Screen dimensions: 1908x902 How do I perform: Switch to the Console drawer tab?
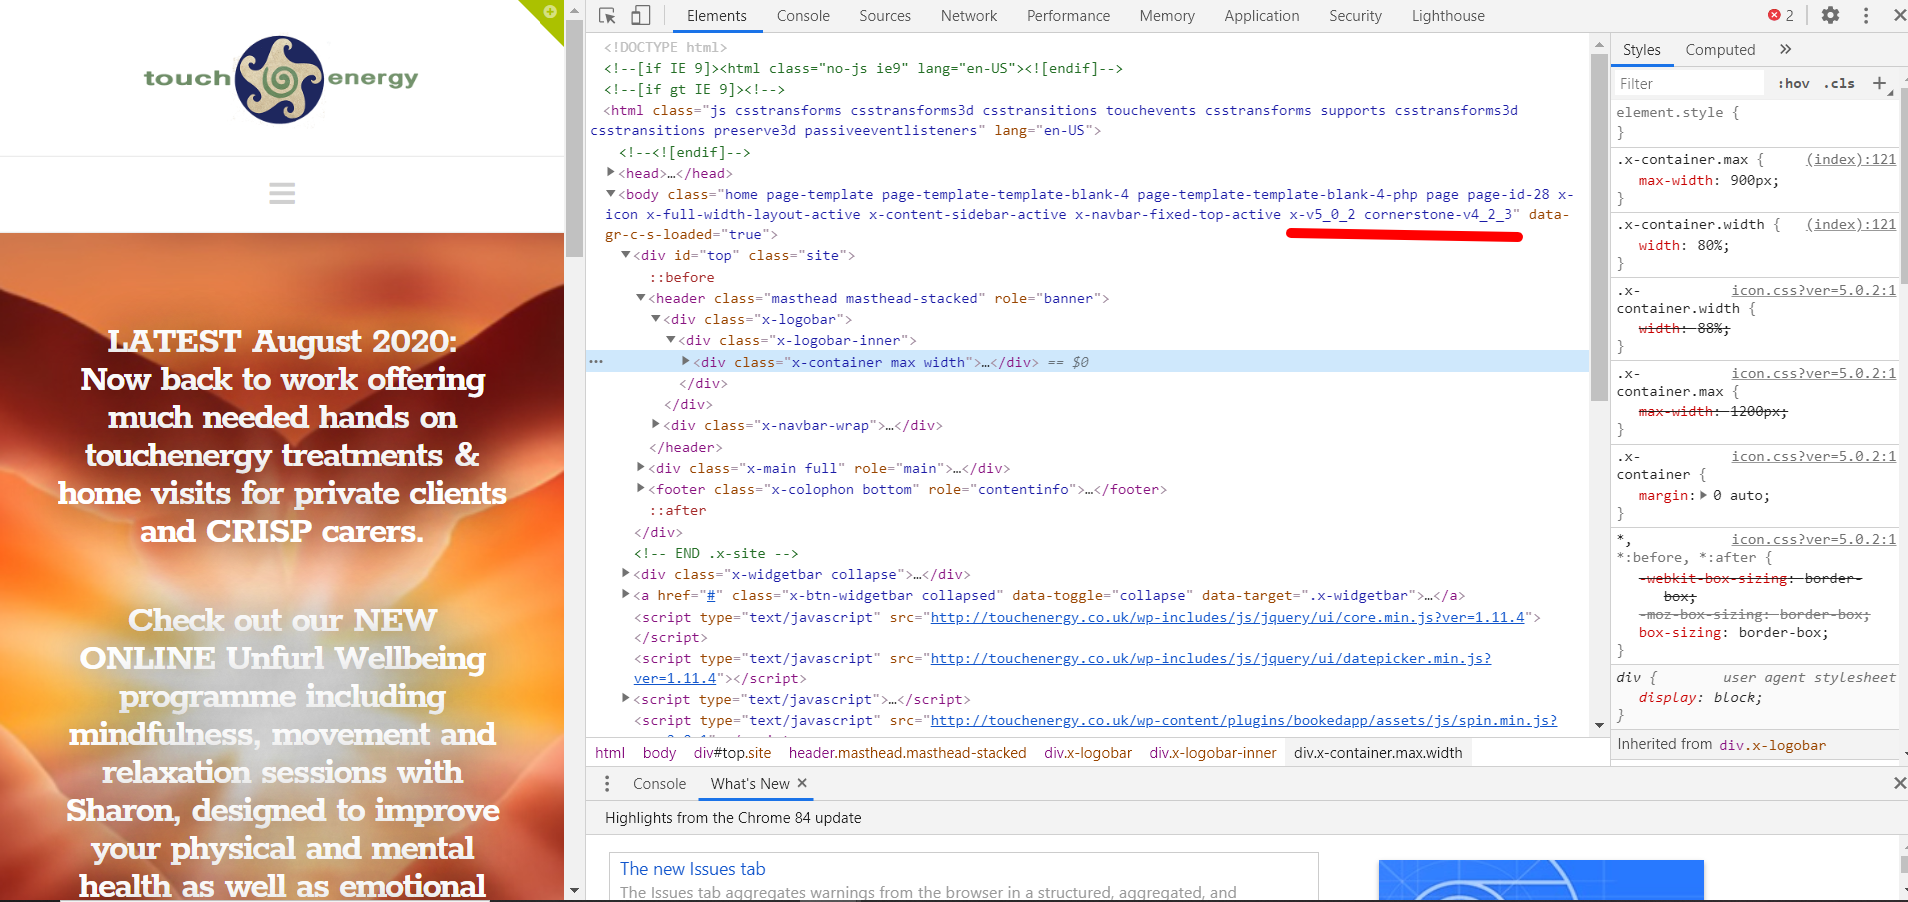(659, 784)
